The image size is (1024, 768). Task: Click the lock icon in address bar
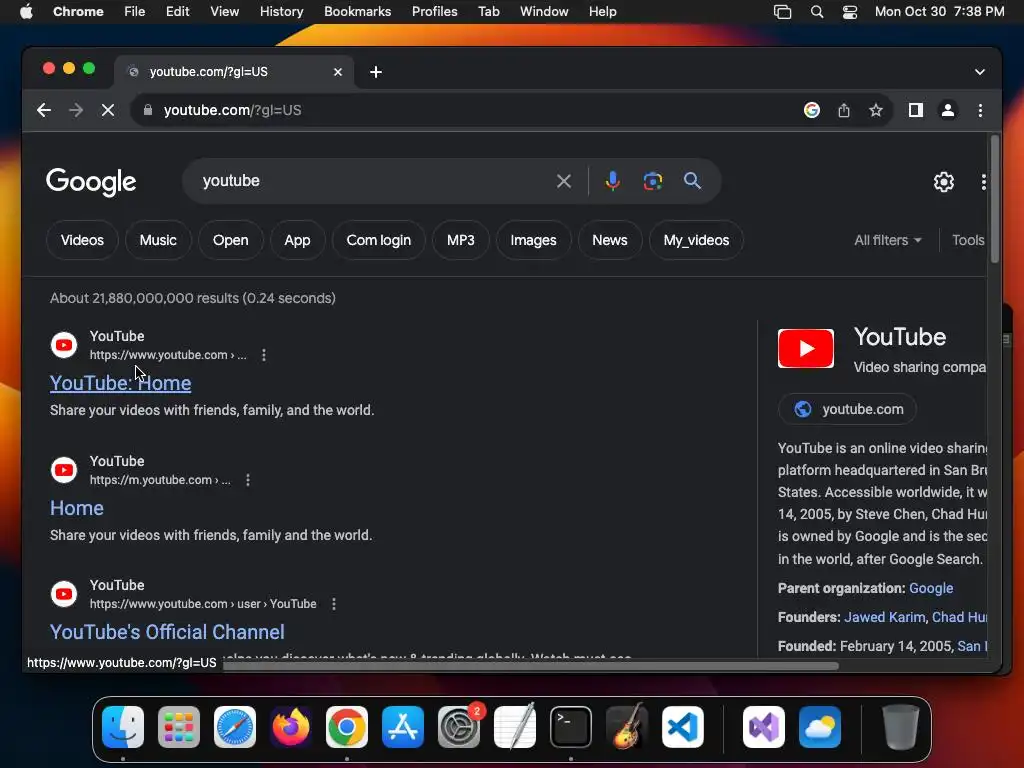click(x=148, y=110)
